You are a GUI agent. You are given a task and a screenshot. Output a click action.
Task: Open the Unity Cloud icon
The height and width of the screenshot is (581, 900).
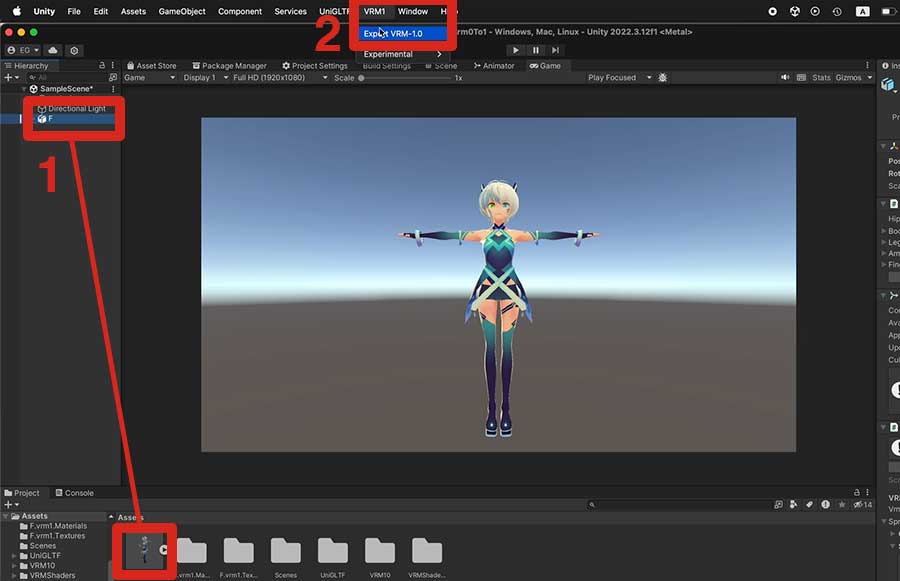pyautogui.click(x=53, y=51)
